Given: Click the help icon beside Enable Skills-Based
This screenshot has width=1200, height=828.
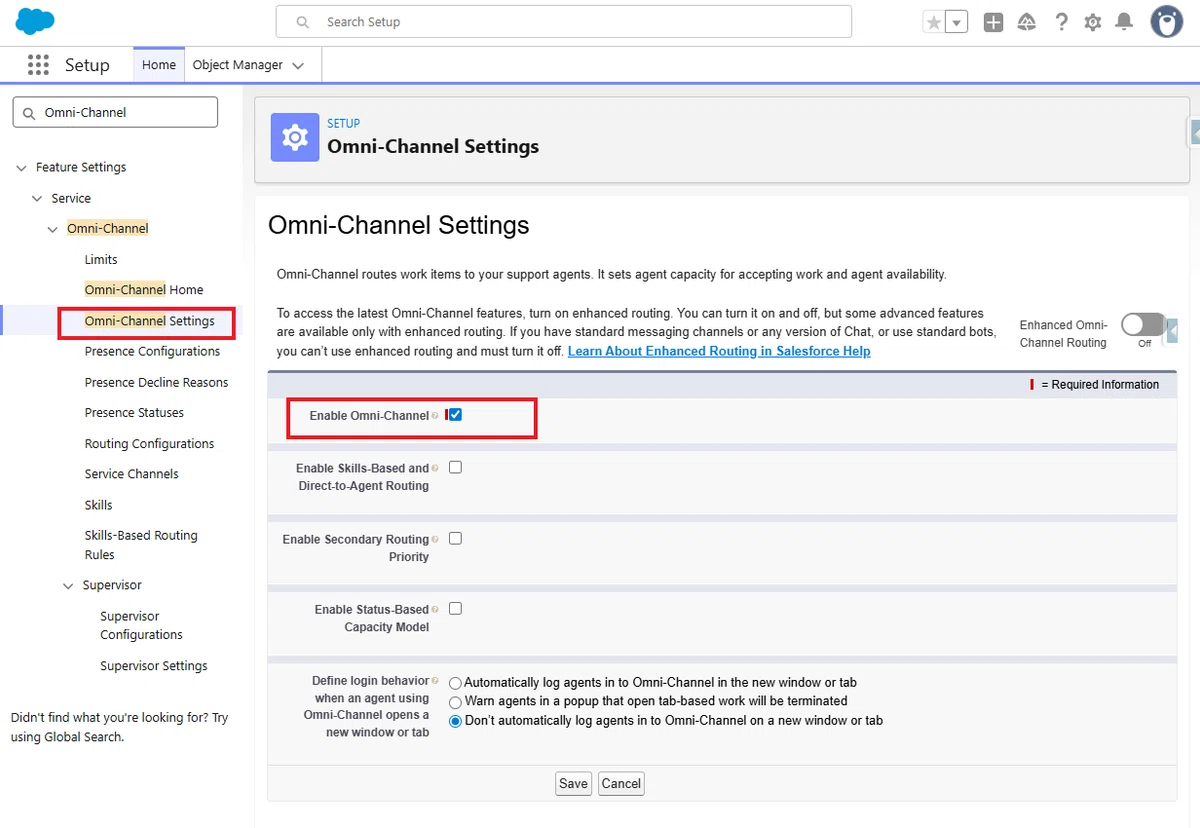Looking at the screenshot, I should [435, 468].
